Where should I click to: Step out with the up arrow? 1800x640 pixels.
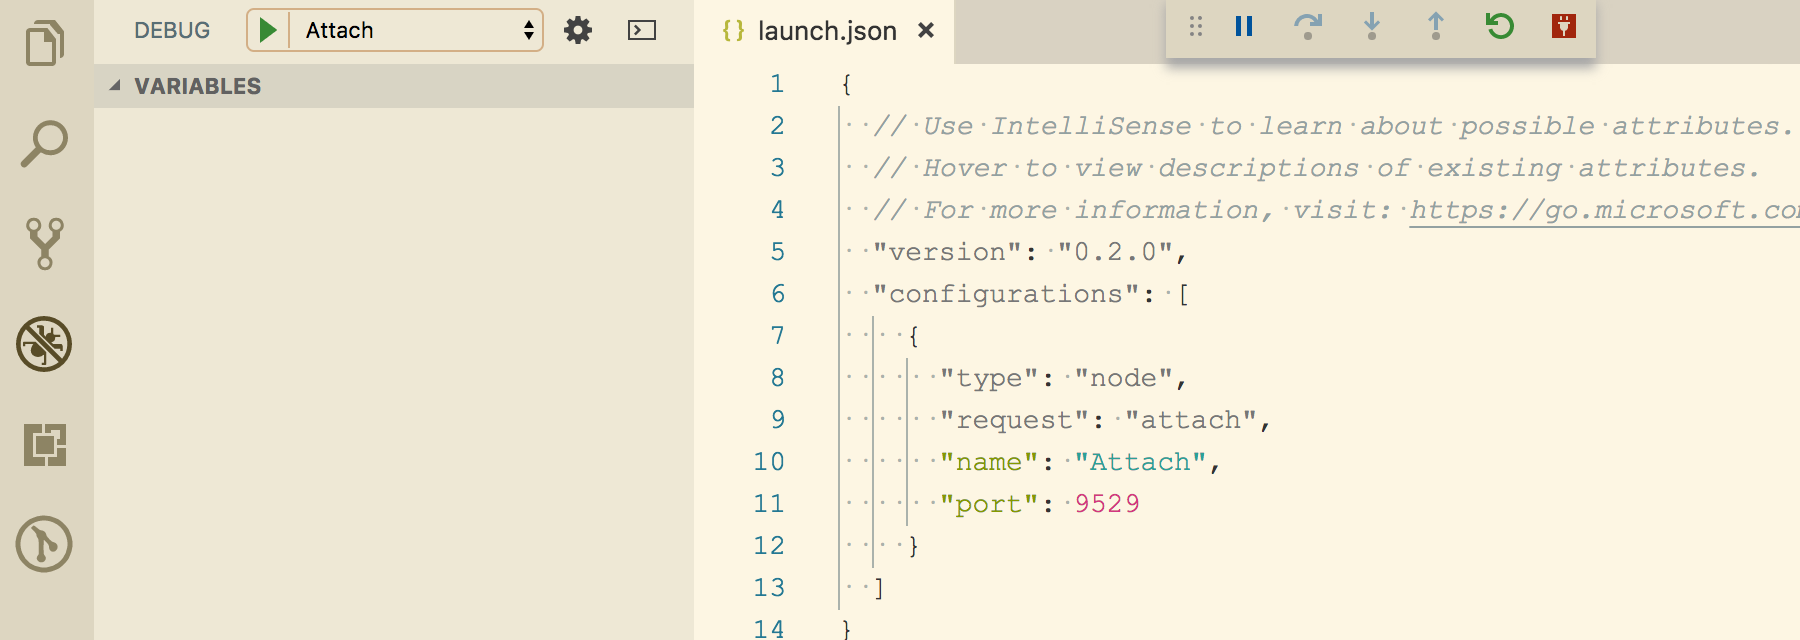click(1436, 26)
